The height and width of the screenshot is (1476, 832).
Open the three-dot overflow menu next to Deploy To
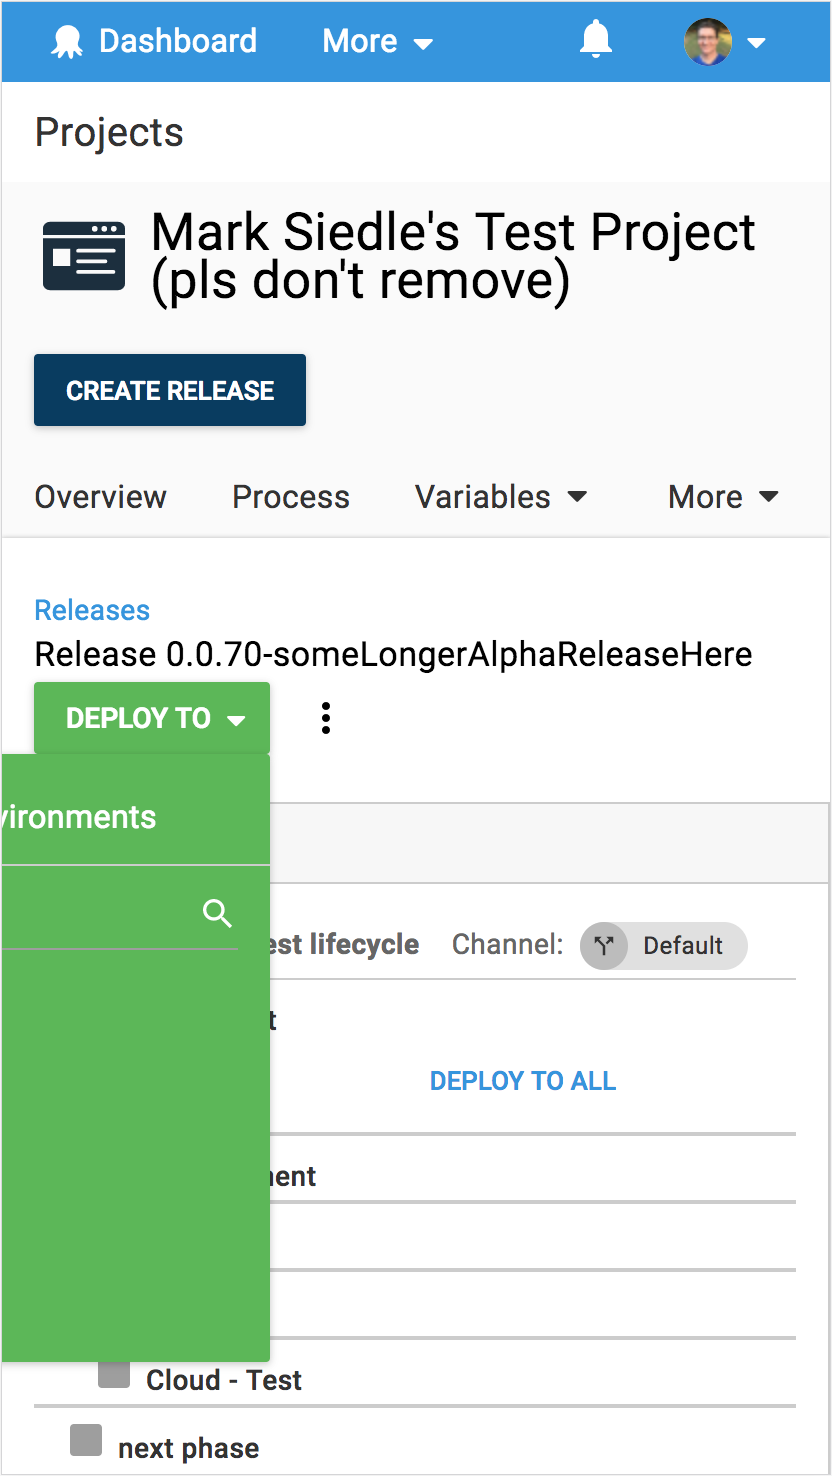coord(325,717)
